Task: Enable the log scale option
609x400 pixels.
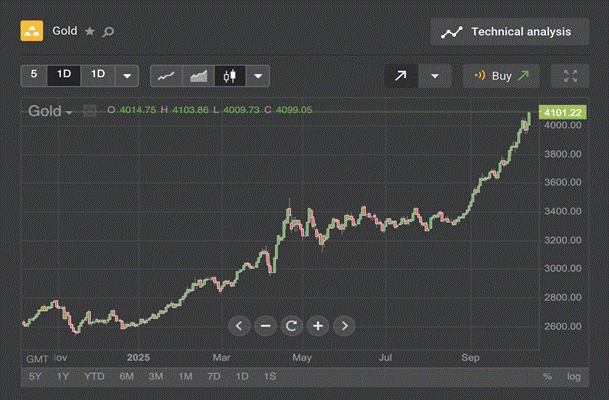Action: coord(573,376)
